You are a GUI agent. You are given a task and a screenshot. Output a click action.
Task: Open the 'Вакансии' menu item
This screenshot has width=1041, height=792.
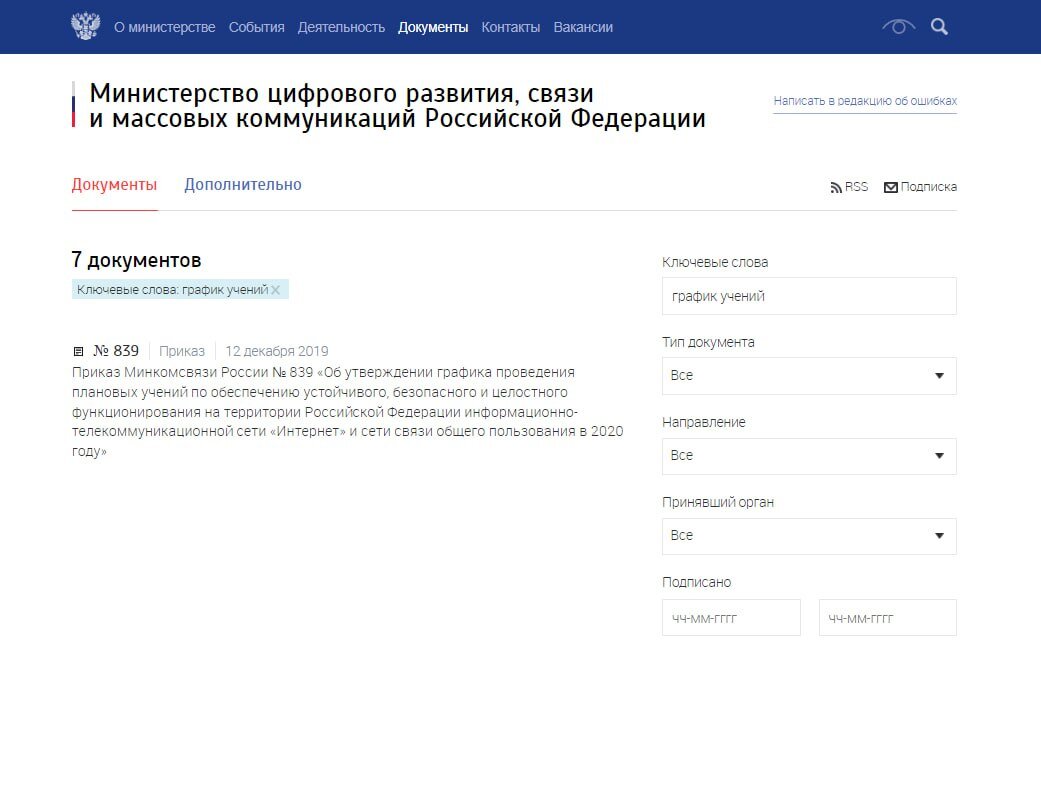(x=583, y=27)
